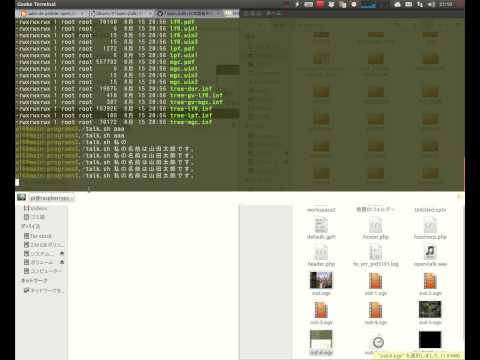480x360 pixels.
Task: Click "tree-dur.inf" in the terminal listing
Action: click(x=191, y=89)
